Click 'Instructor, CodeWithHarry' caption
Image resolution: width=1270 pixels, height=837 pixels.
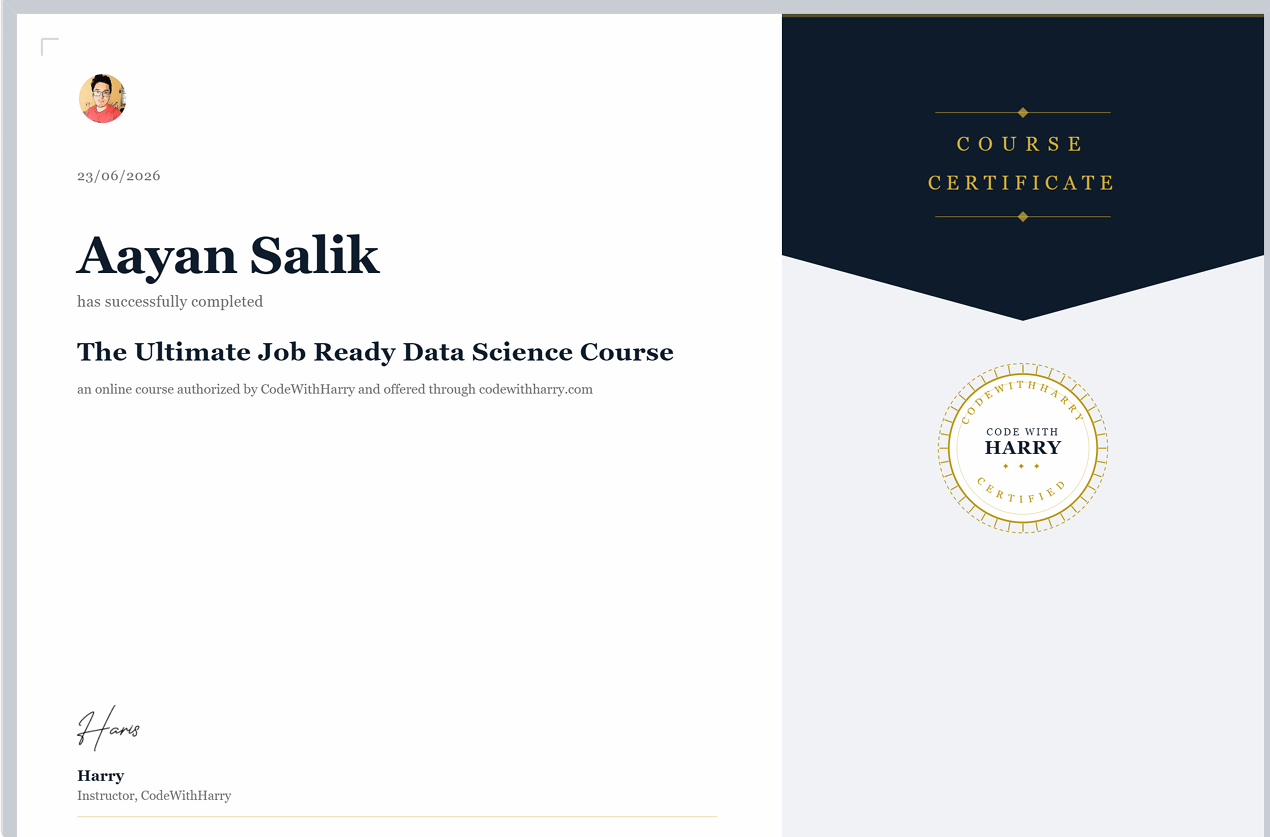click(154, 796)
